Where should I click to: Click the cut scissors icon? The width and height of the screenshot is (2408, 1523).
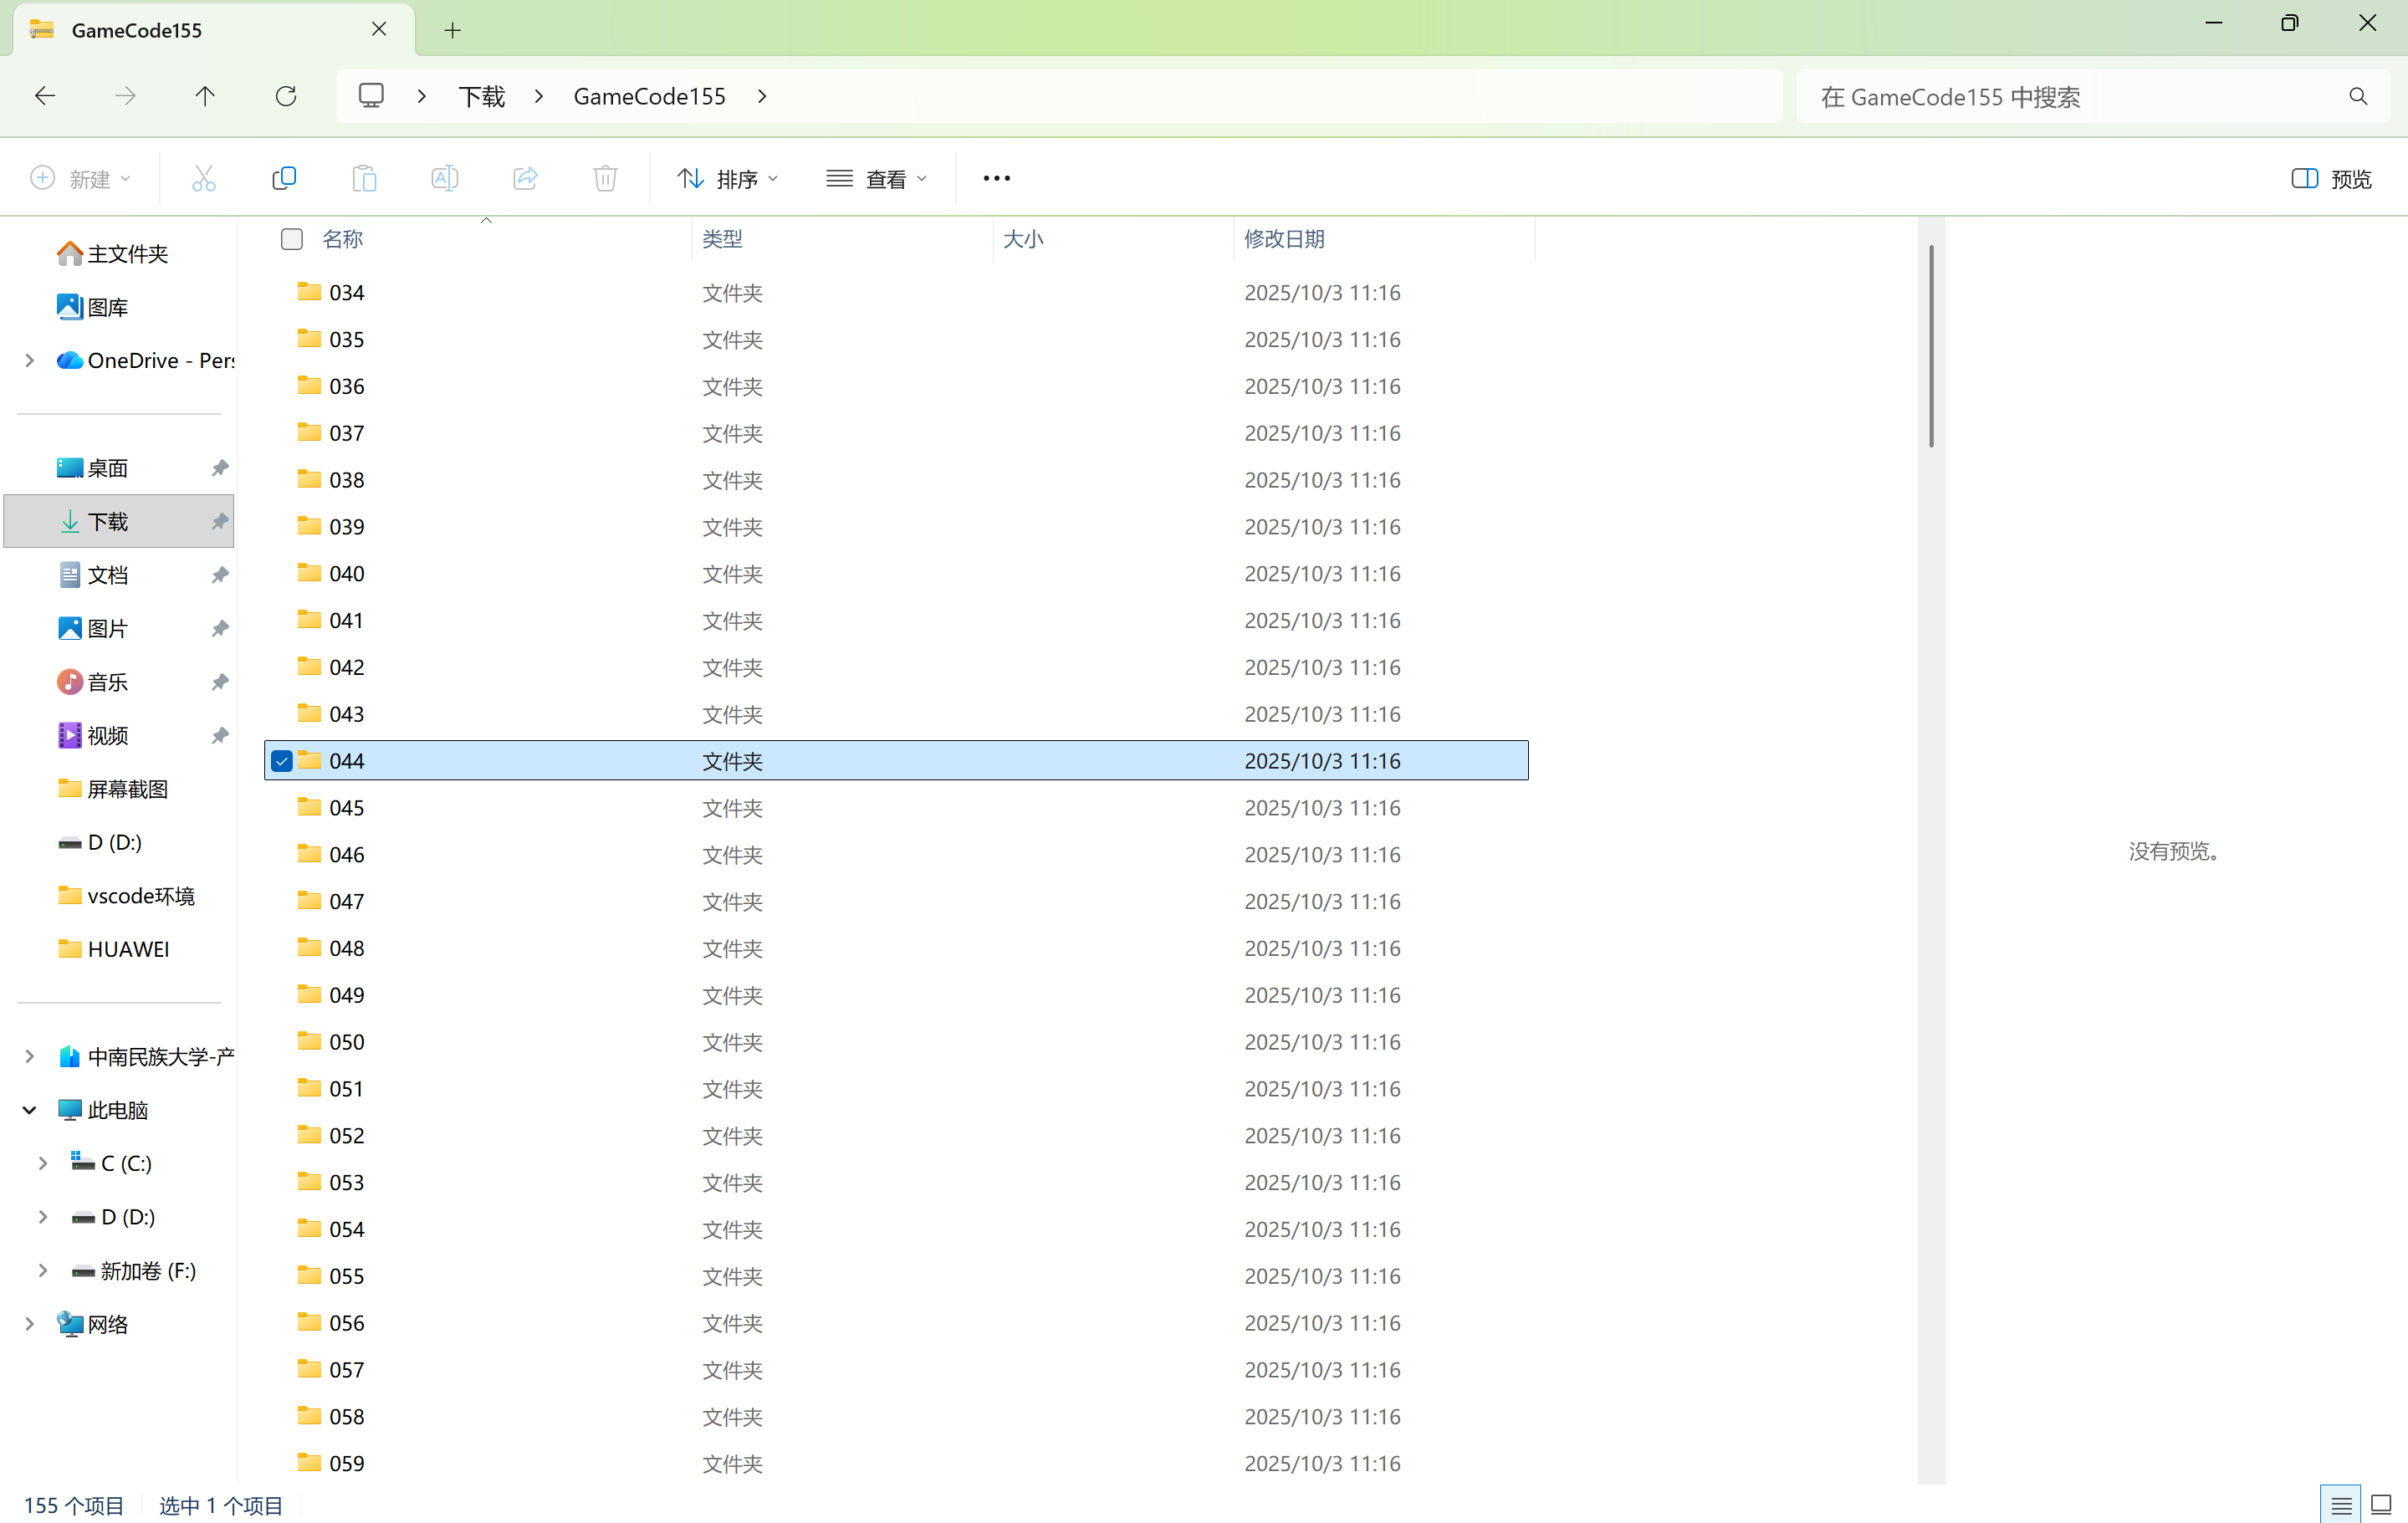click(x=203, y=178)
